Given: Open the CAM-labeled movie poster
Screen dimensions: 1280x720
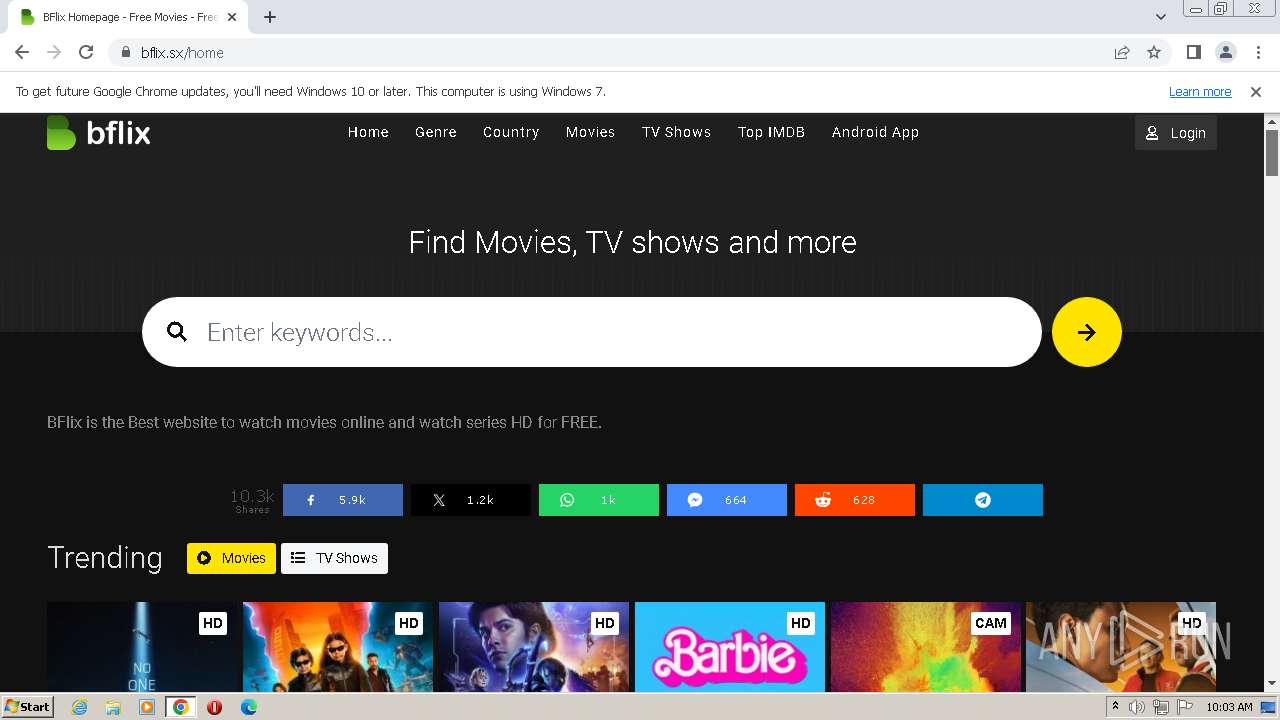Looking at the screenshot, I should pyautogui.click(x=926, y=647).
